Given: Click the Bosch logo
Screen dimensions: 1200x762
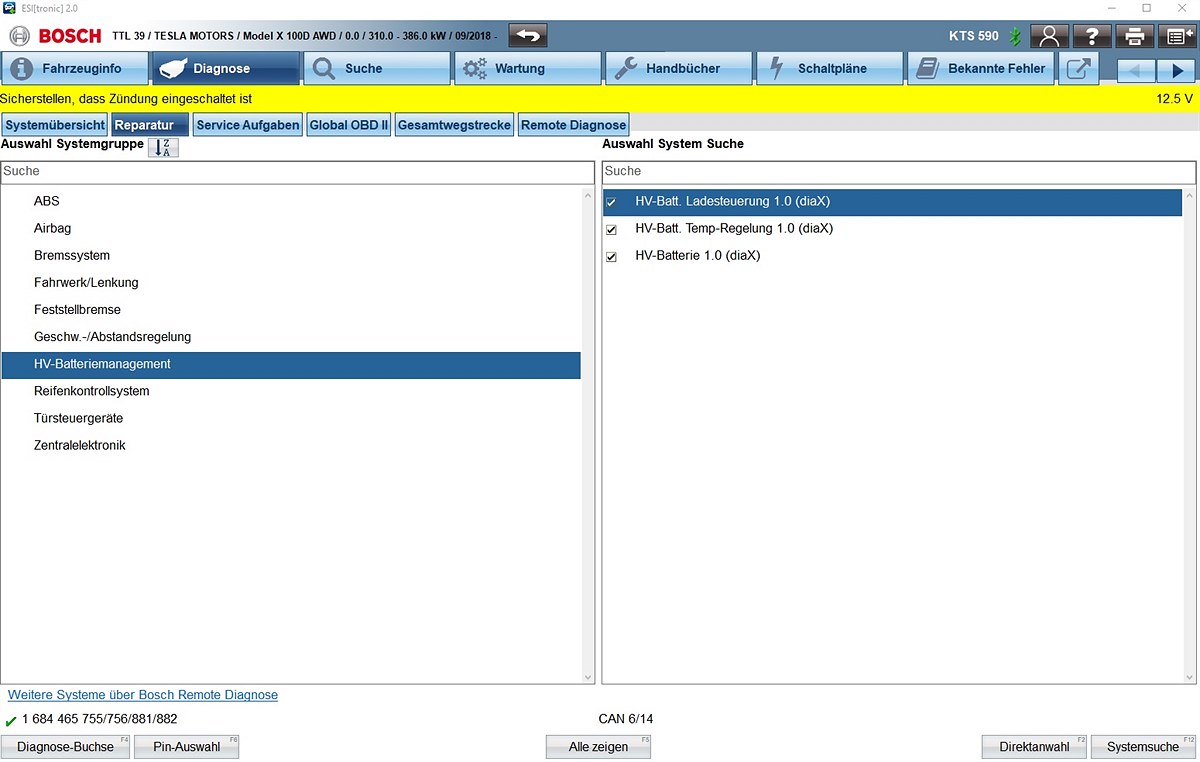Looking at the screenshot, I should pos(56,36).
